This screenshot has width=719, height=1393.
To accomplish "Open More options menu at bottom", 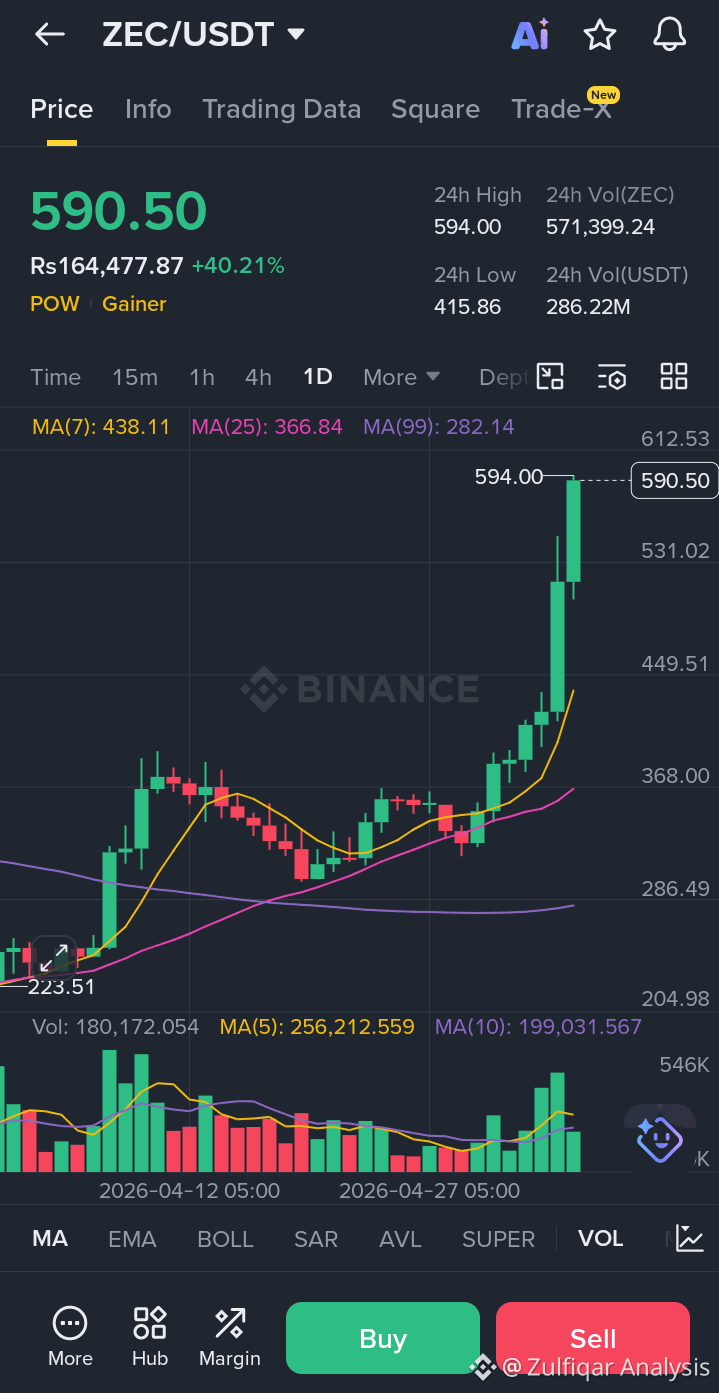I will pyautogui.click(x=70, y=1337).
